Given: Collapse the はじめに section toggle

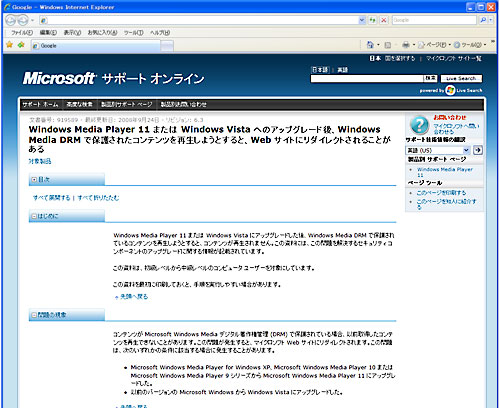Looking at the screenshot, I should click(x=34, y=216).
